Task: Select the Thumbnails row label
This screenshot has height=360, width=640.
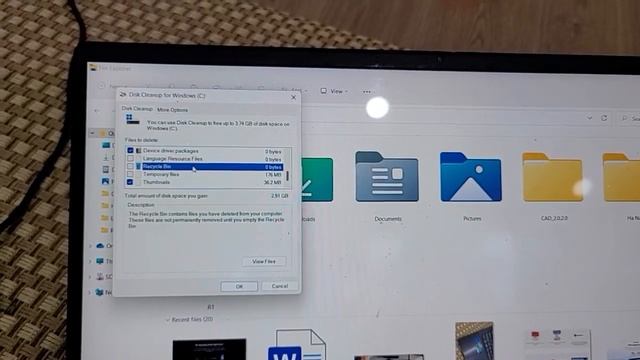Action: pos(156,182)
